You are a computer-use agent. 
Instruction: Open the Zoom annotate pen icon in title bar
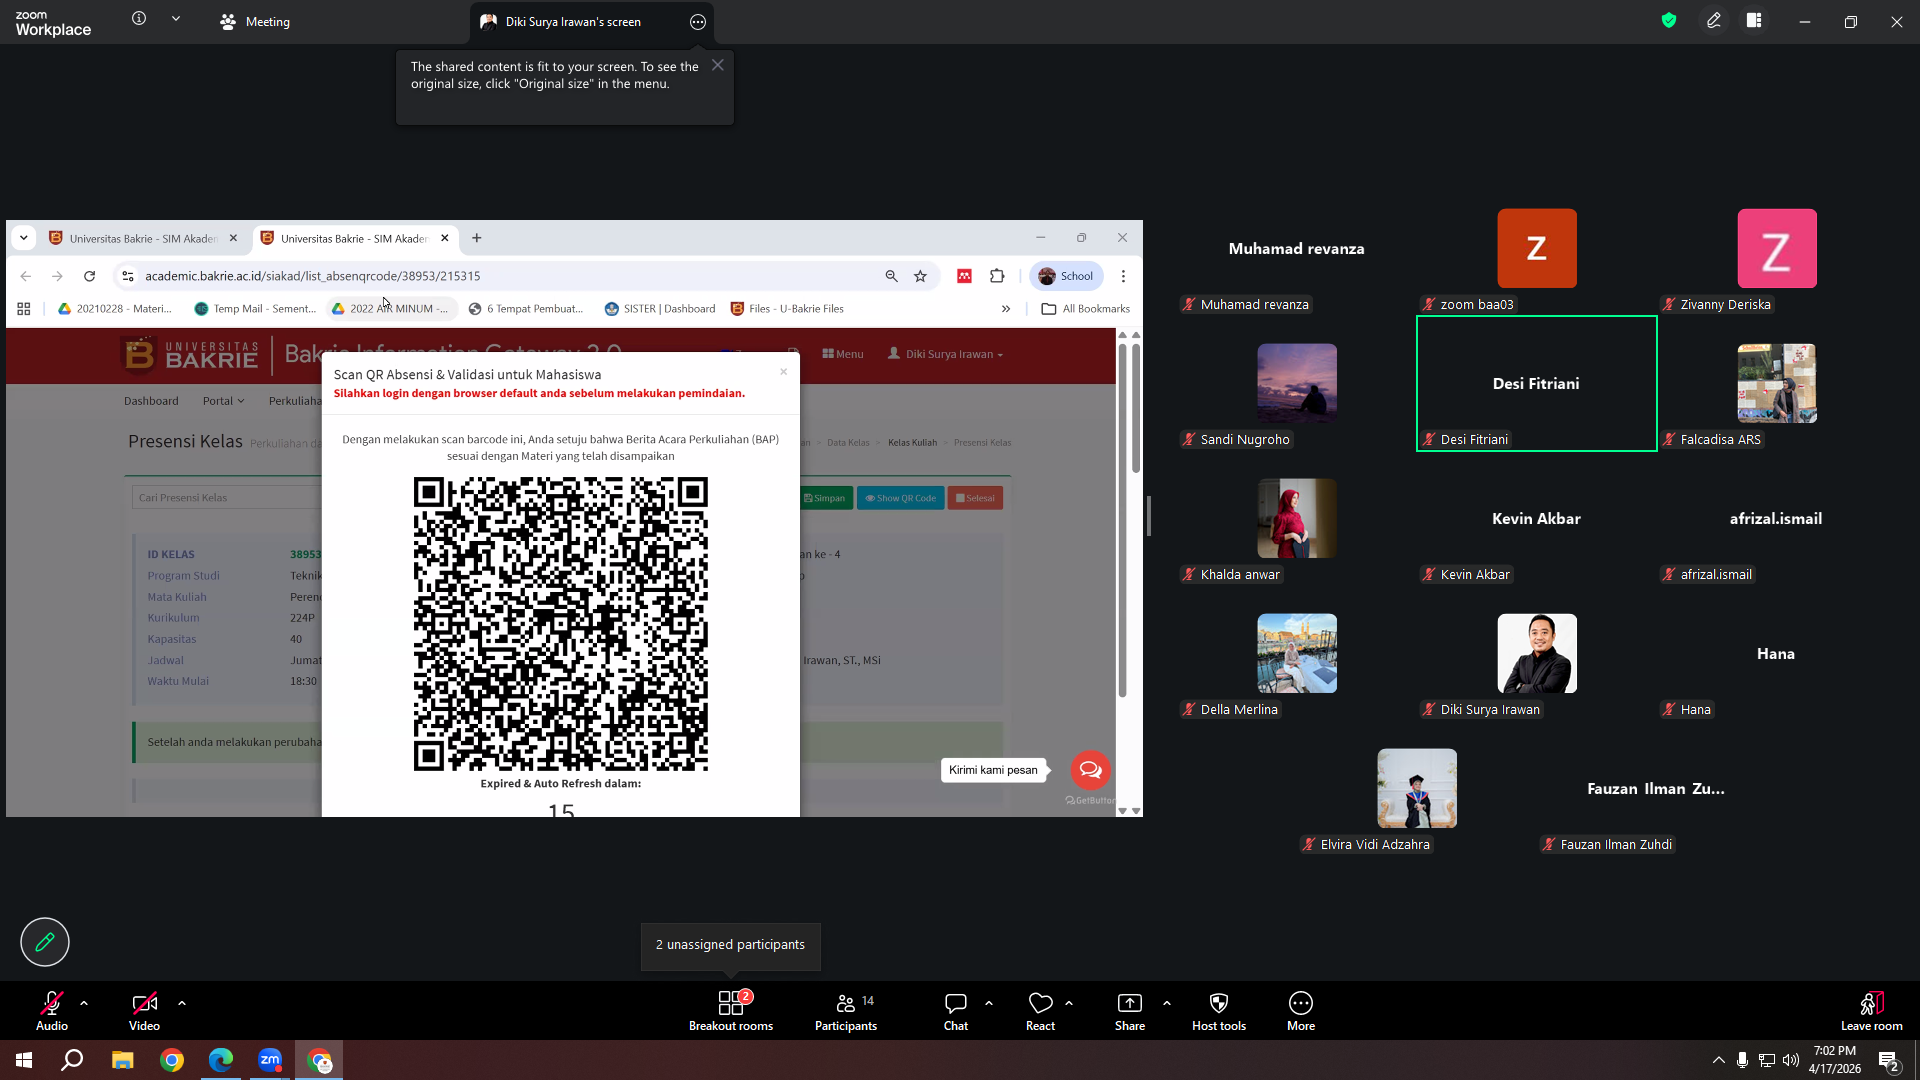[x=1714, y=21]
